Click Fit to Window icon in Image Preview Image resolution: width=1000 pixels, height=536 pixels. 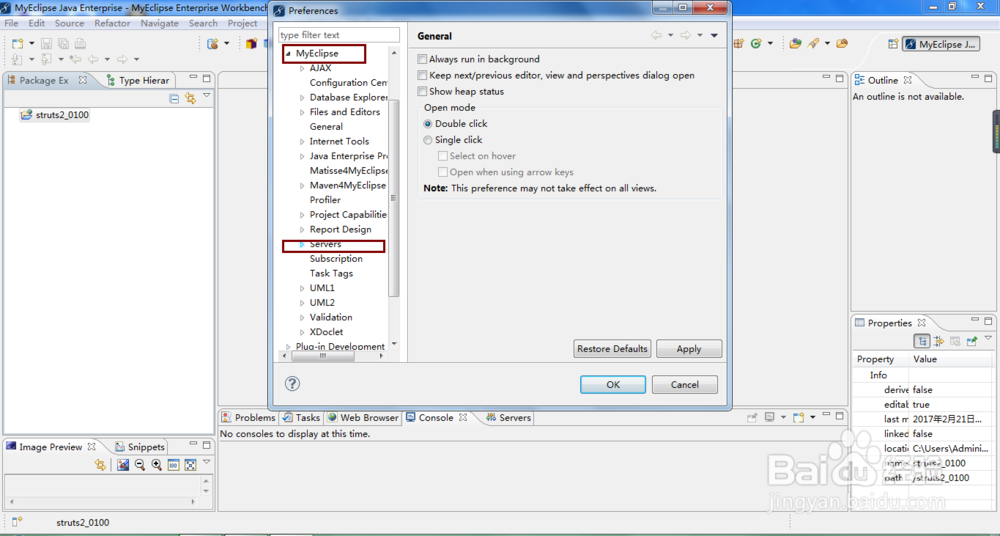tap(190, 465)
